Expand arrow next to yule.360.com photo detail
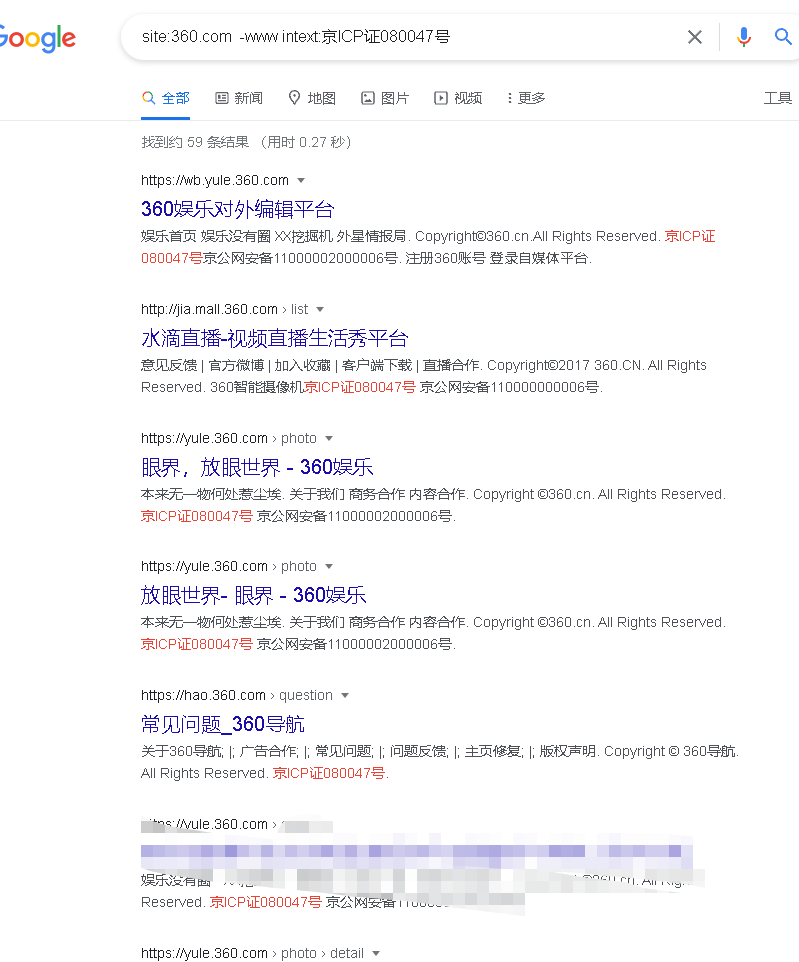This screenshot has height=962, width=799. [x=376, y=953]
